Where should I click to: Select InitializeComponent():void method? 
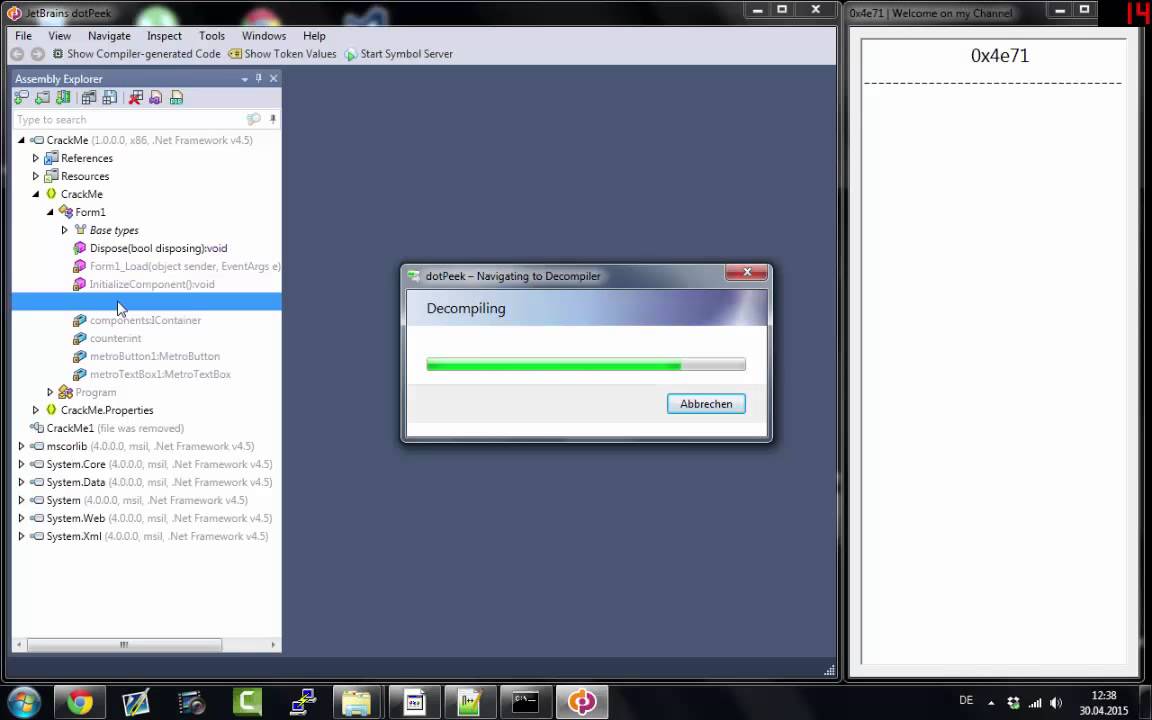[x=151, y=284]
